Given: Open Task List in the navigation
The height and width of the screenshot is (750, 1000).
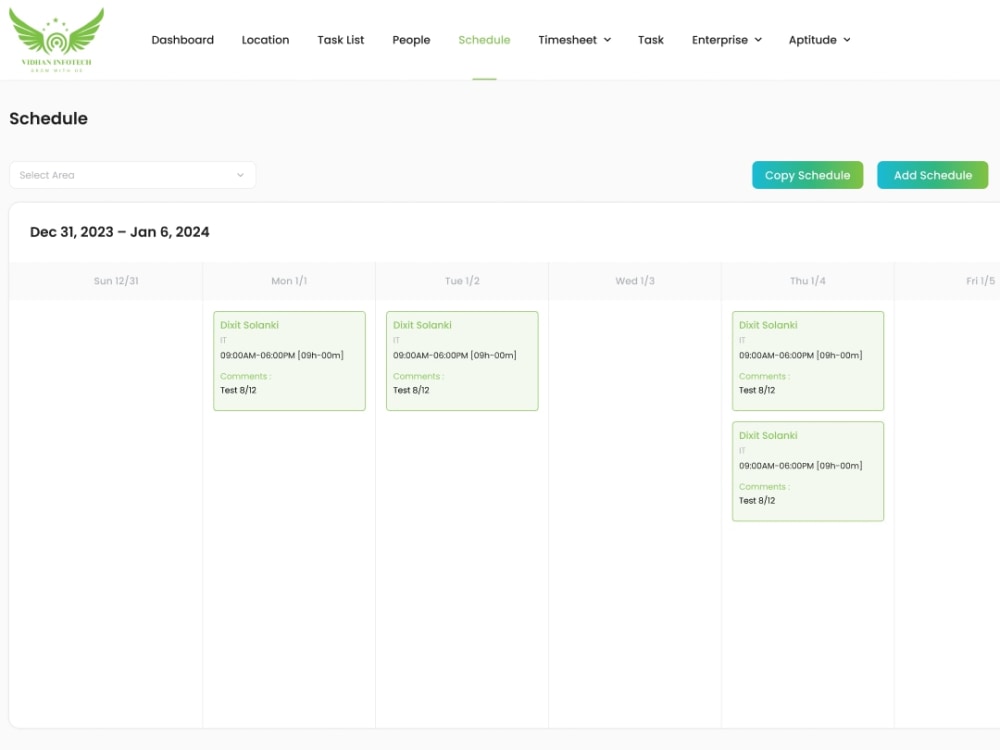Looking at the screenshot, I should point(341,40).
